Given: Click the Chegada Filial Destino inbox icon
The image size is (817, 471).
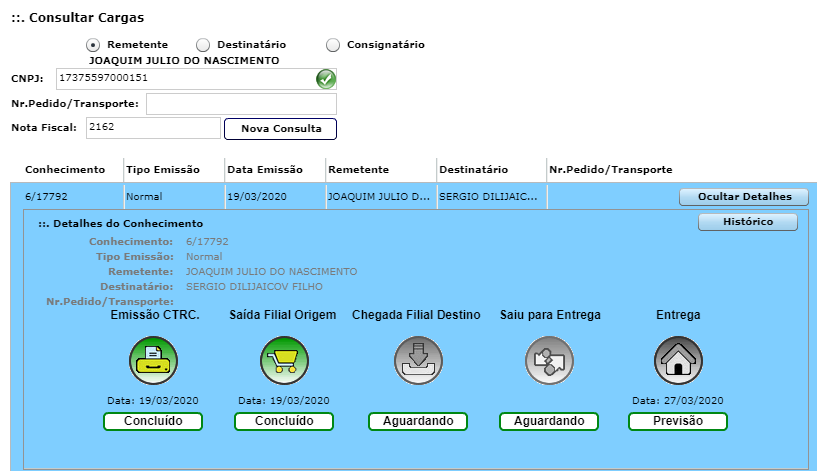Looking at the screenshot, I should (x=418, y=361).
